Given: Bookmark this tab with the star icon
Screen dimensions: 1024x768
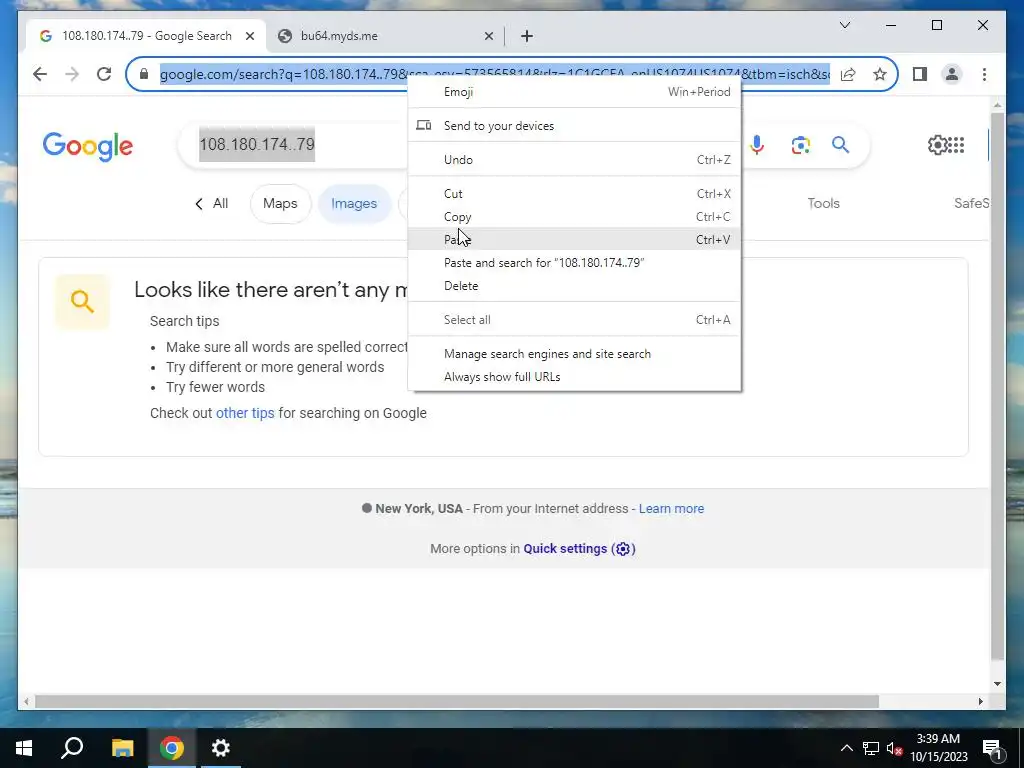Looking at the screenshot, I should [x=880, y=74].
